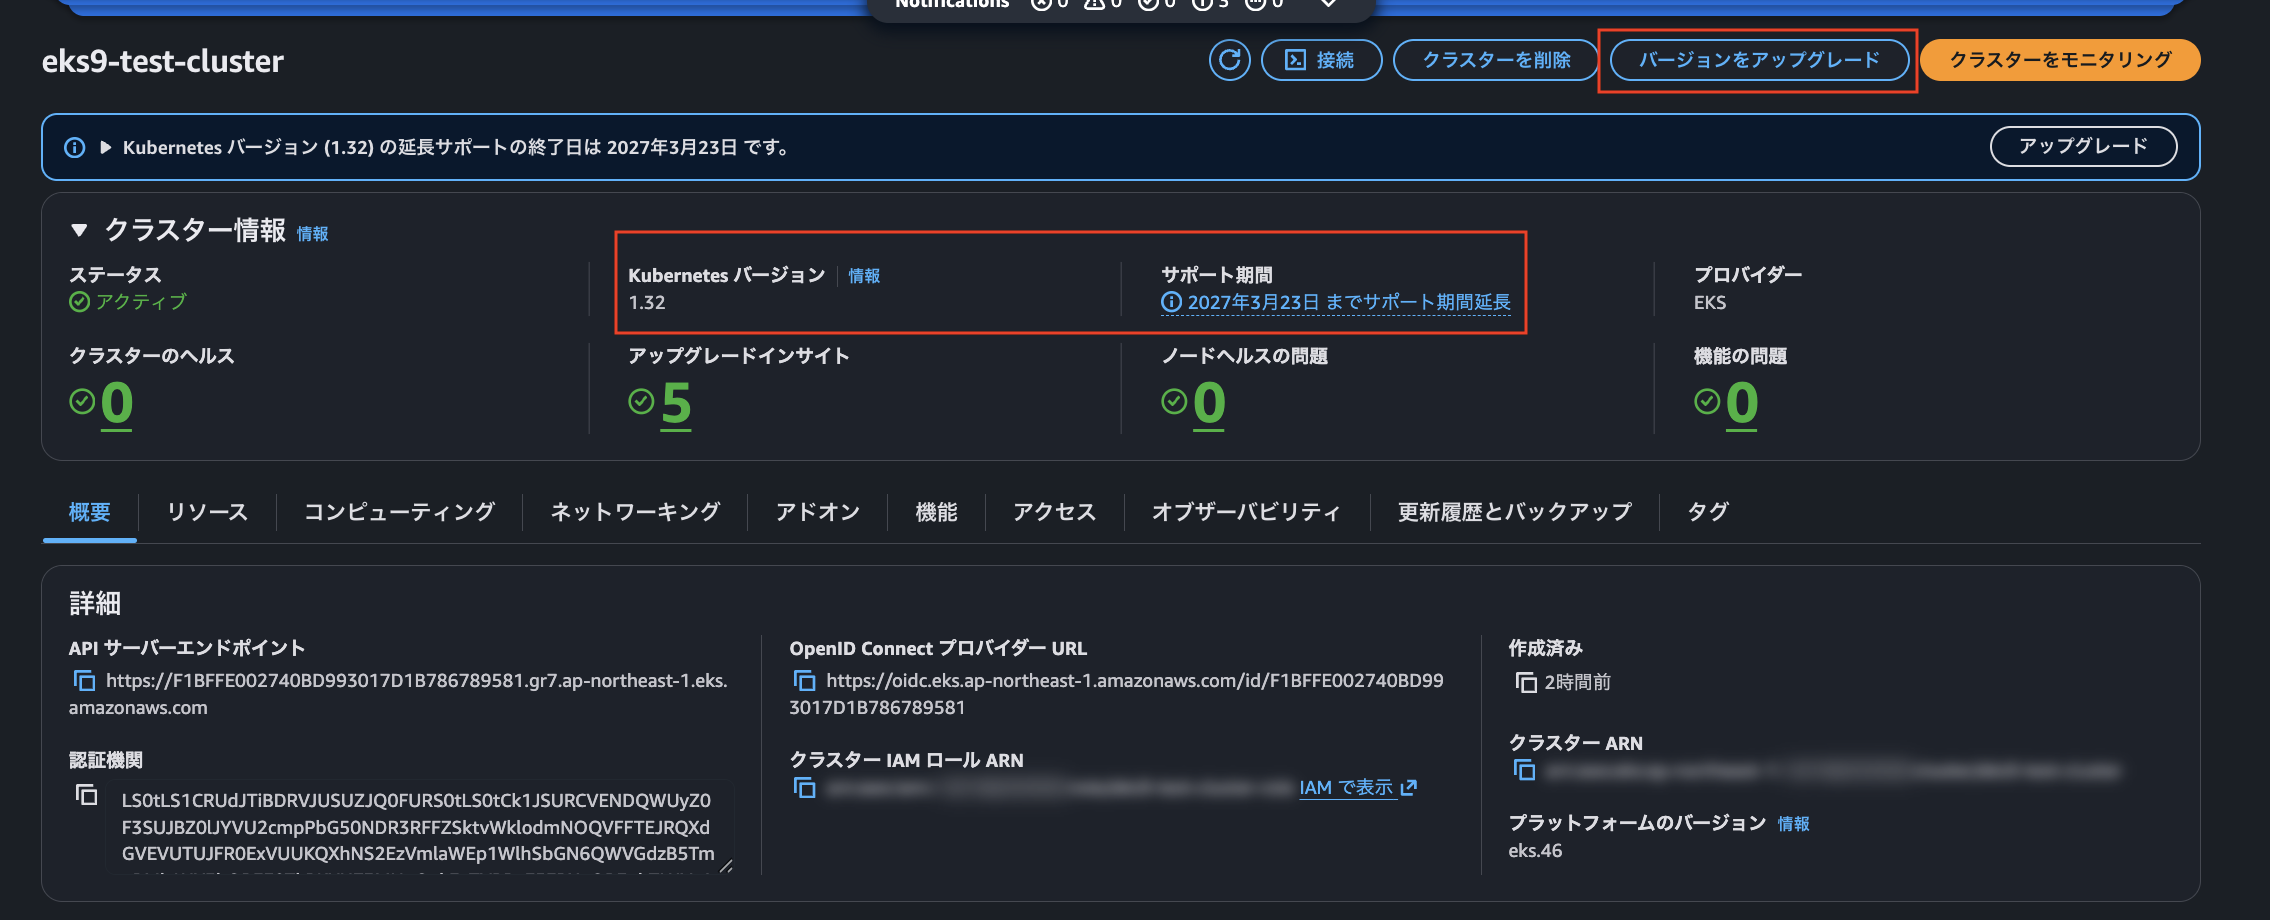Click the green check icon beside アクティブ
This screenshot has width=2270, height=920.
pyautogui.click(x=79, y=302)
